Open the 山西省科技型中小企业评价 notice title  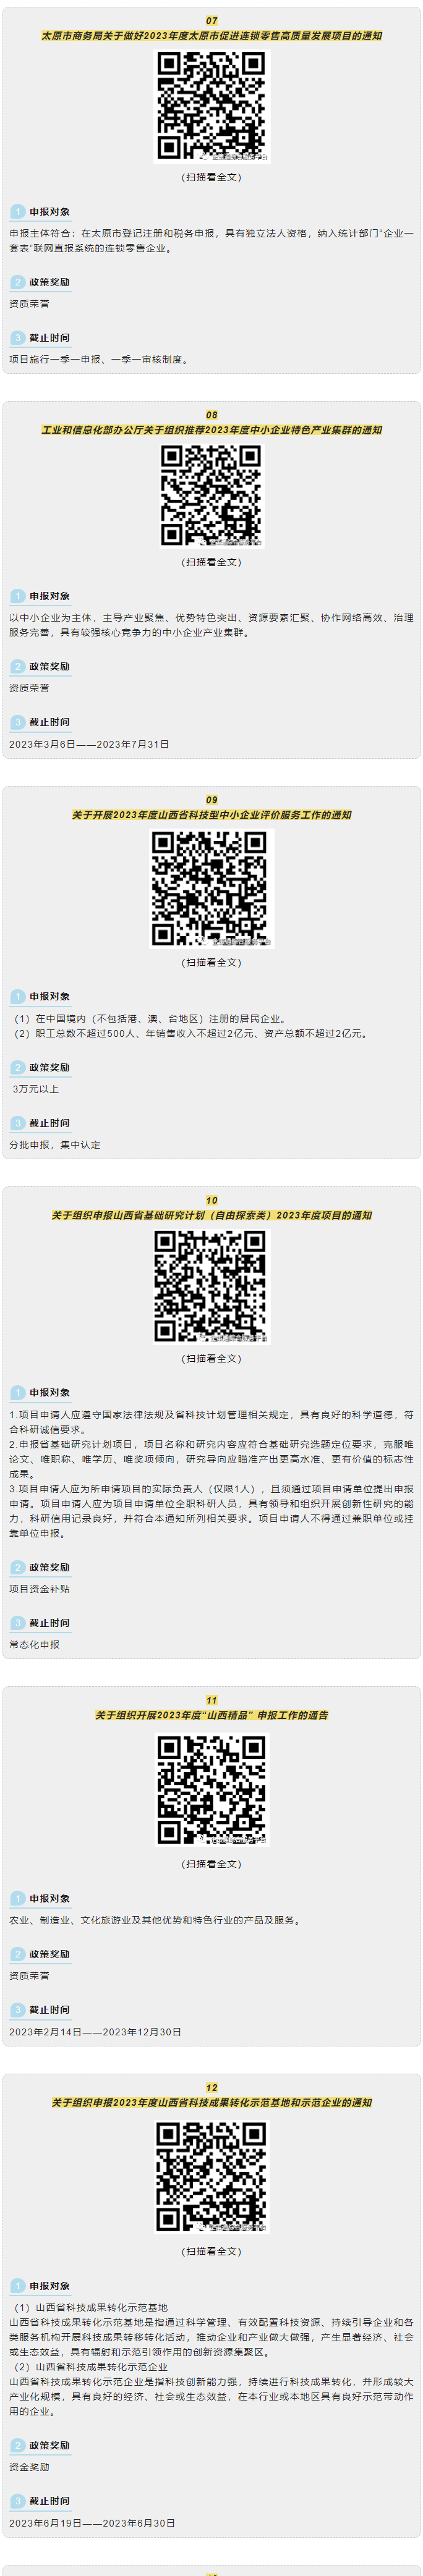[212, 815]
